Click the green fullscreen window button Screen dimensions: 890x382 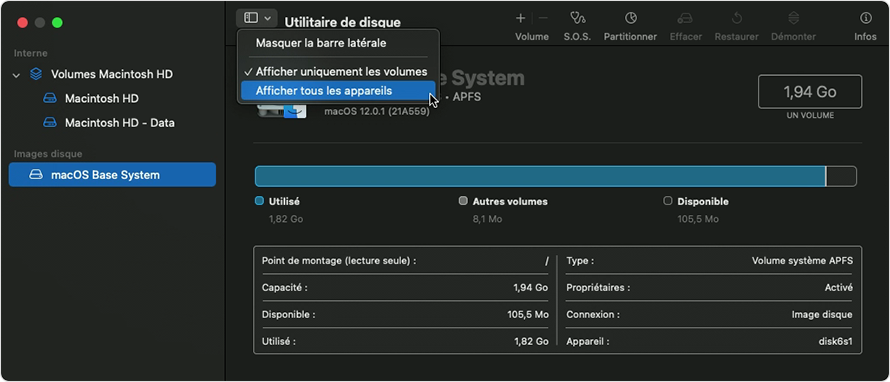57,23
